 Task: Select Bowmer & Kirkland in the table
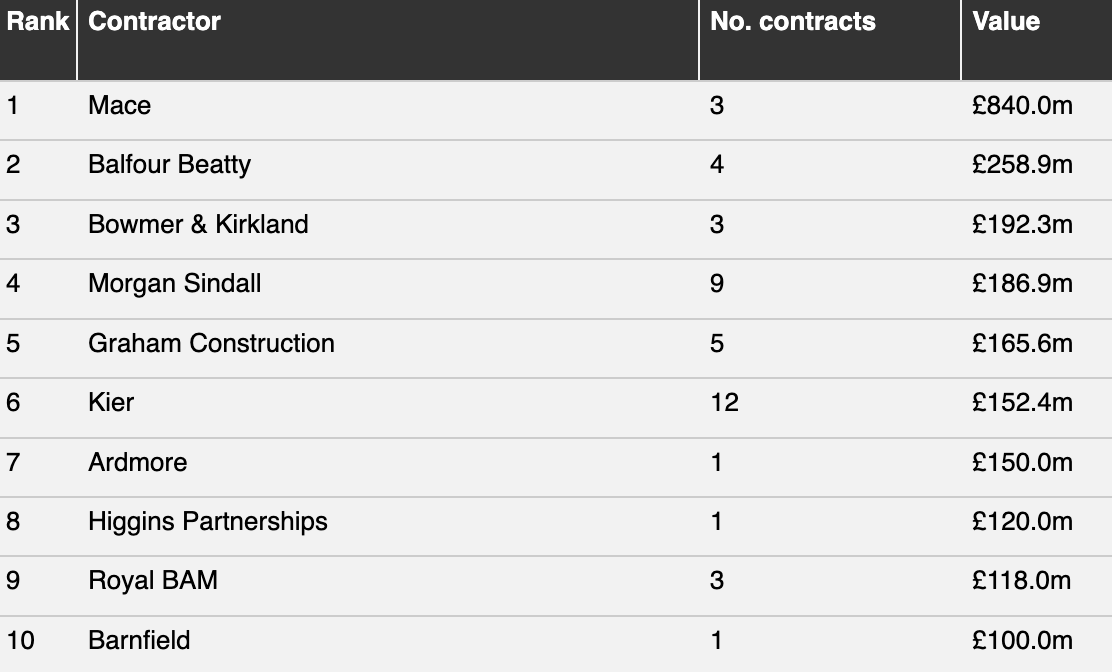[x=198, y=224]
